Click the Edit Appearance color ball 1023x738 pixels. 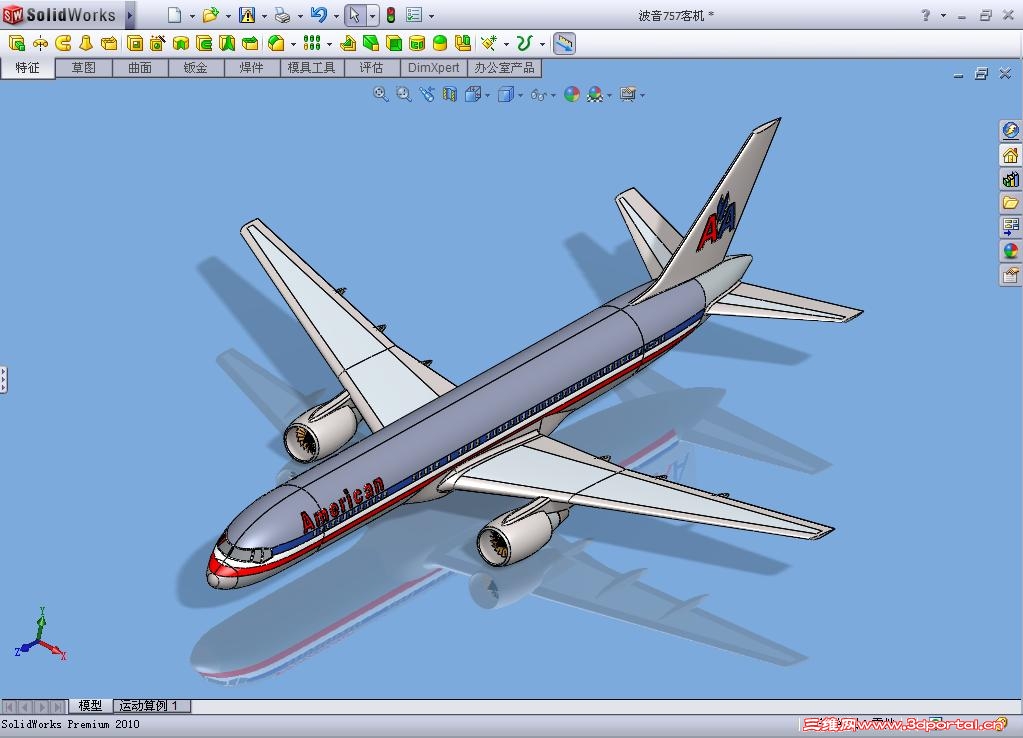[x=572, y=95]
